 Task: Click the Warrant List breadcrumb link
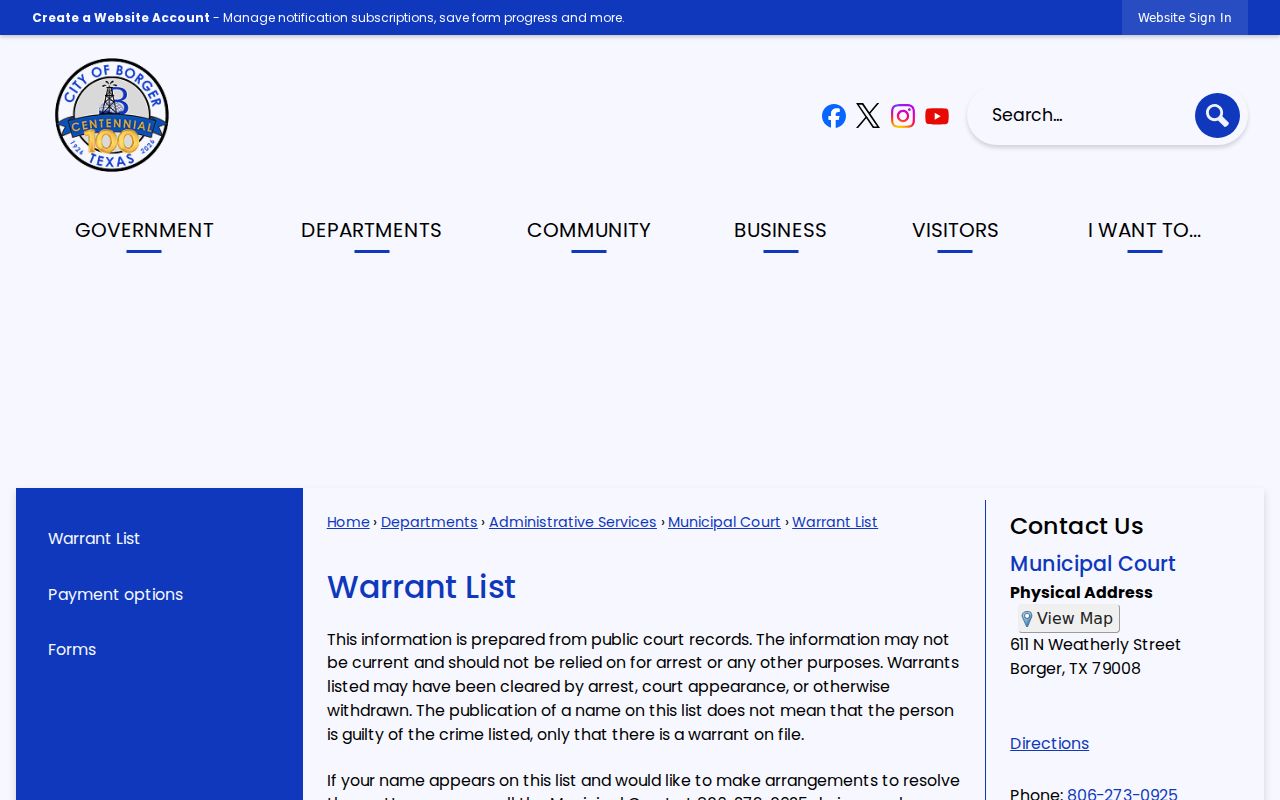coord(835,522)
